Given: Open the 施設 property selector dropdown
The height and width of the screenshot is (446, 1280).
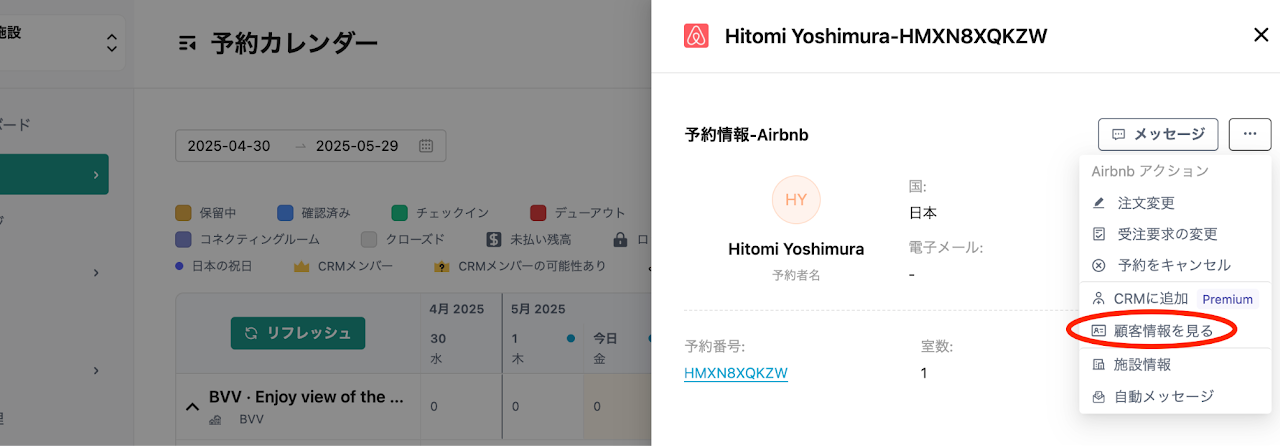Looking at the screenshot, I should tap(111, 43).
